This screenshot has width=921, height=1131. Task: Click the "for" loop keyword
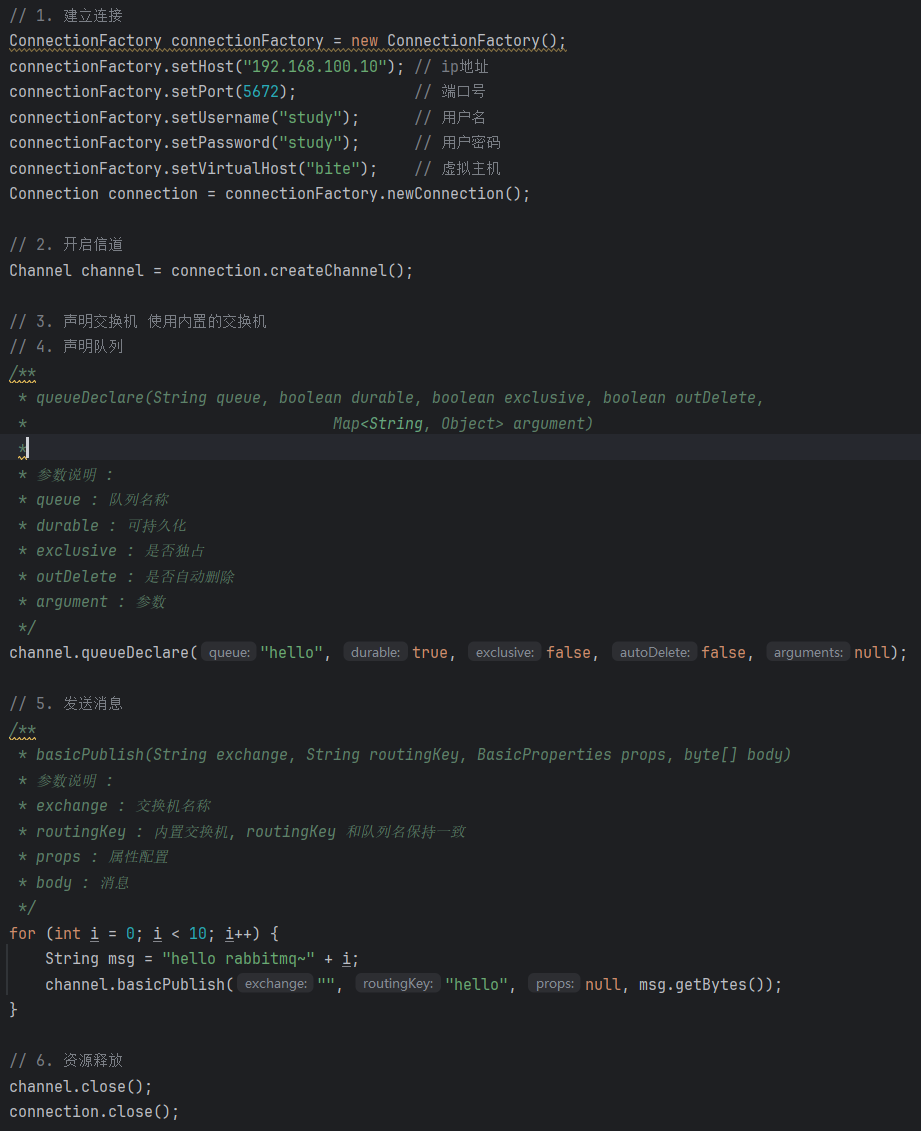click(x=22, y=934)
